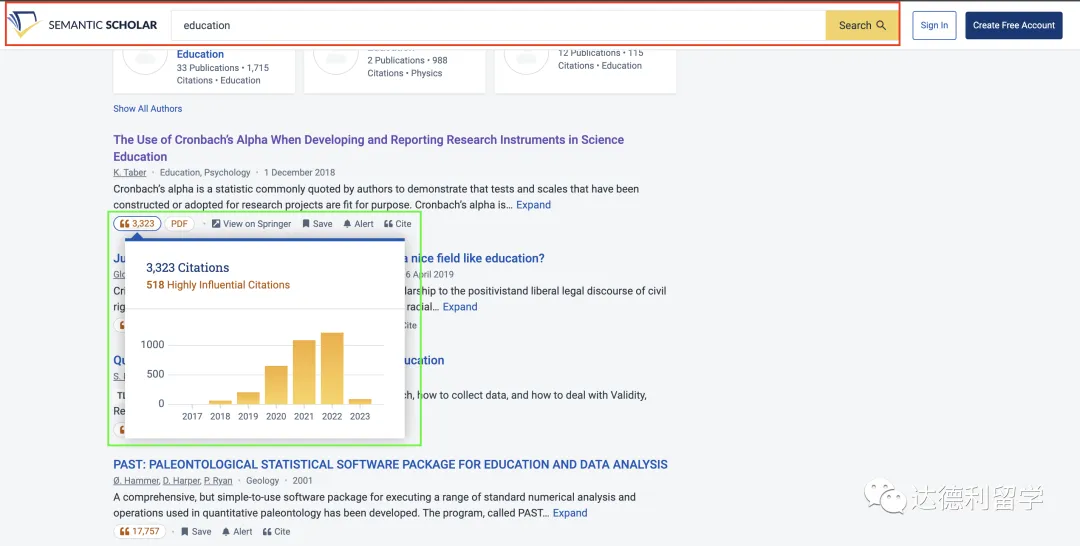Click the 3,323 citations badge

click(x=137, y=224)
